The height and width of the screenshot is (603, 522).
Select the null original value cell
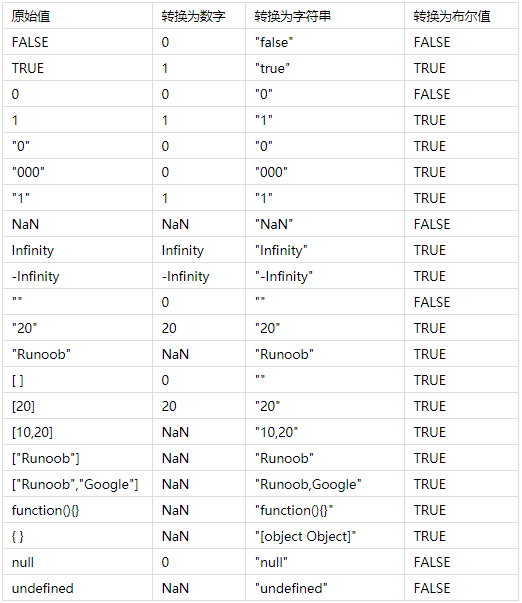point(77,562)
